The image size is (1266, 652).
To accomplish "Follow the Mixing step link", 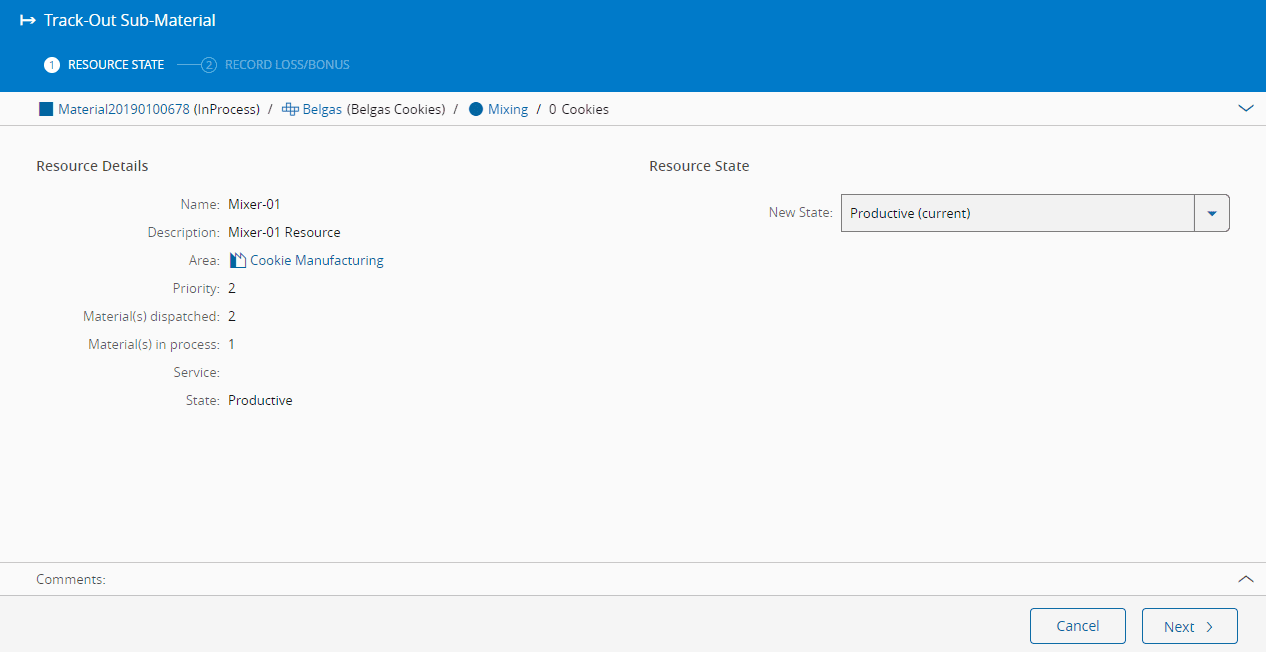I will [507, 109].
